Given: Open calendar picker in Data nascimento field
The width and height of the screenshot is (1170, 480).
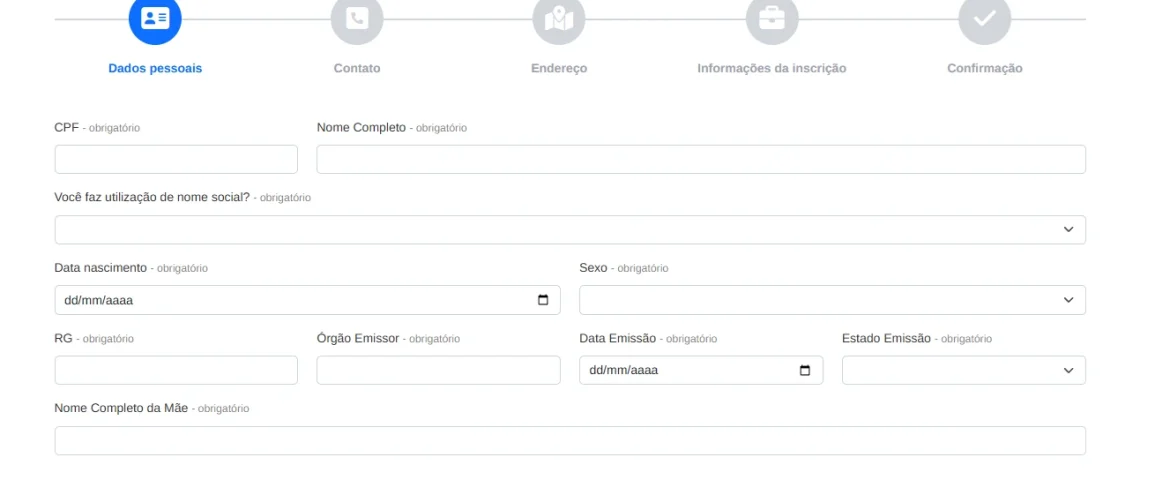Looking at the screenshot, I should [543, 300].
